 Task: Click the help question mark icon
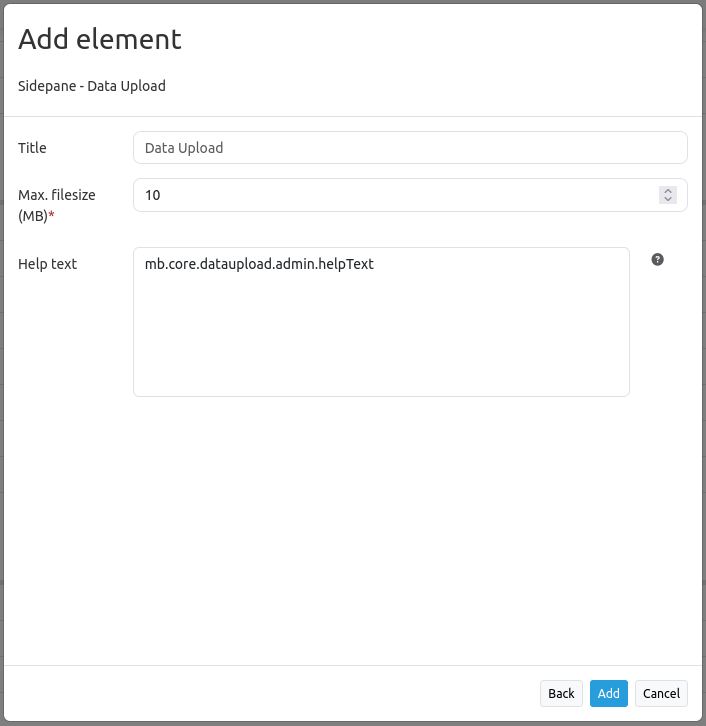pyautogui.click(x=657, y=260)
